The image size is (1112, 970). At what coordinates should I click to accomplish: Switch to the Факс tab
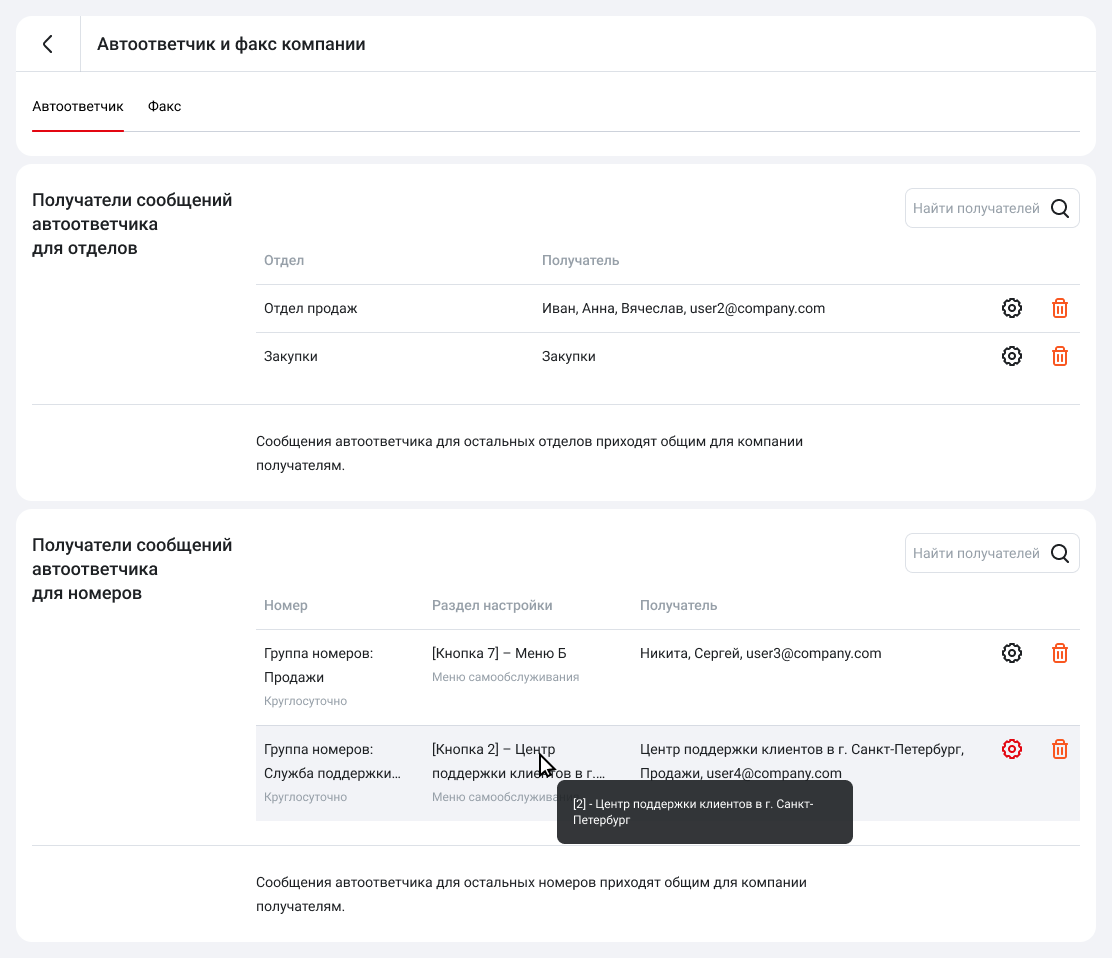pyautogui.click(x=164, y=106)
